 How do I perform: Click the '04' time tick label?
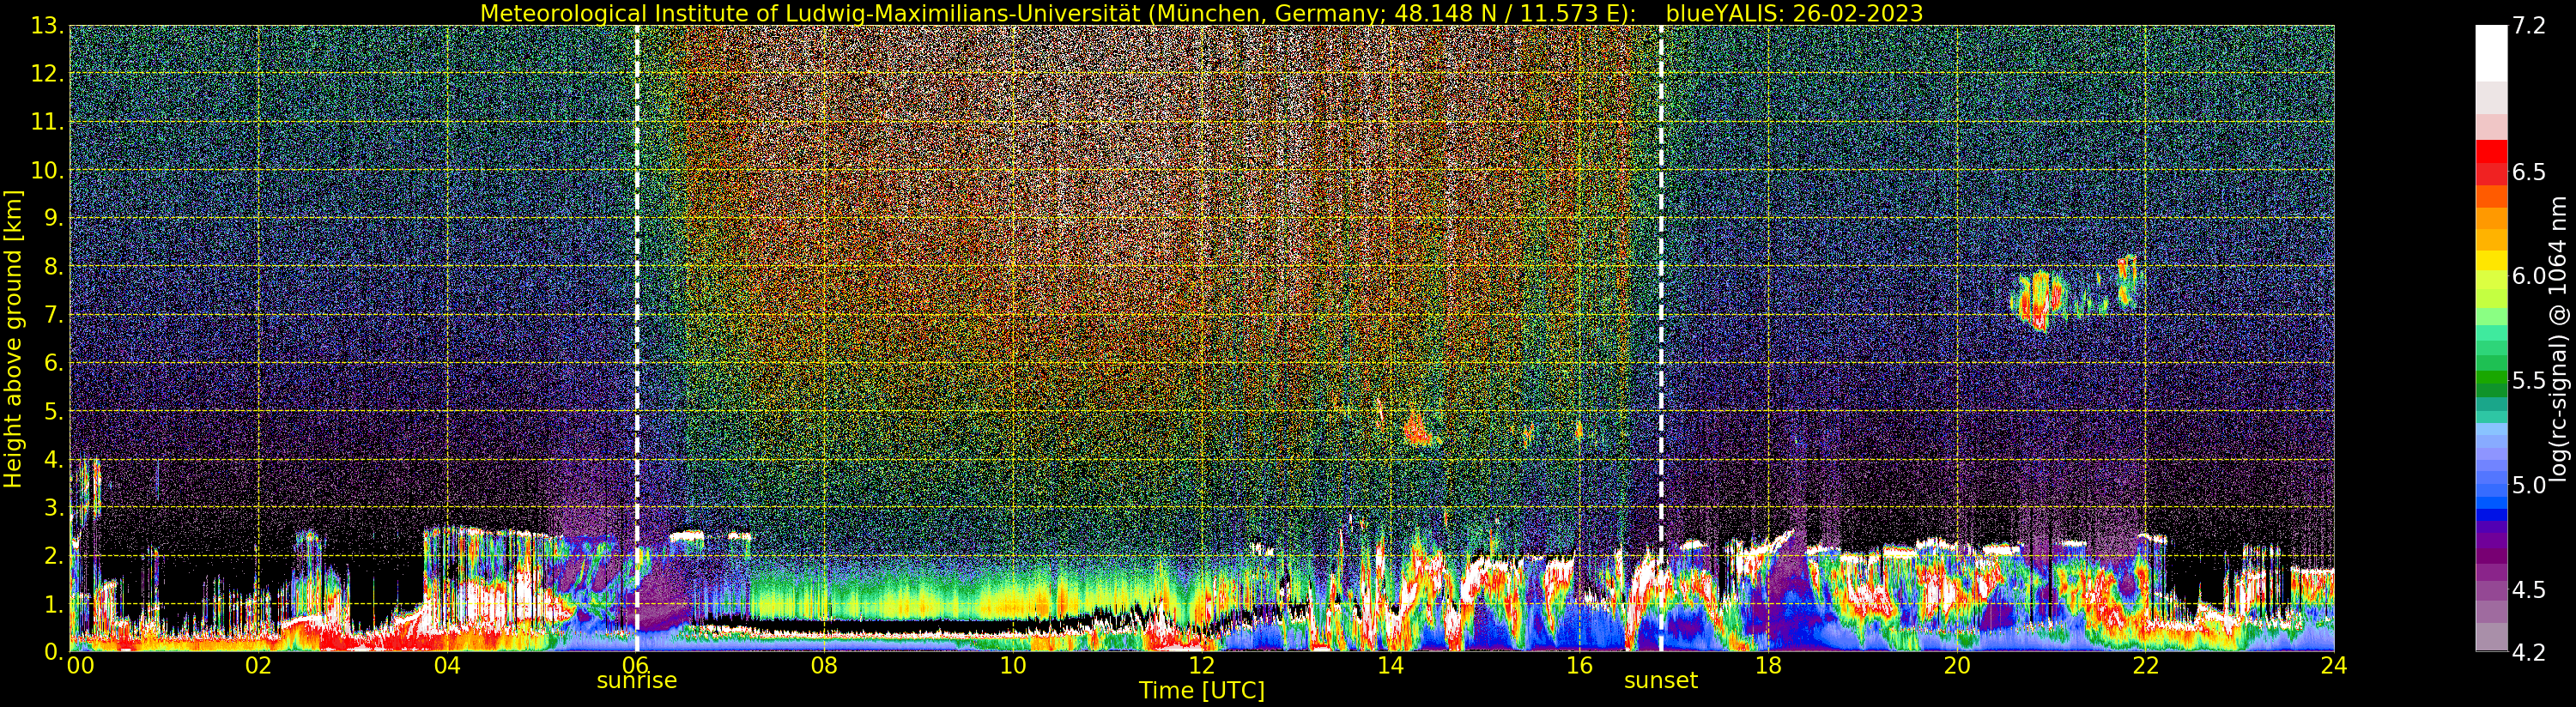447,665
